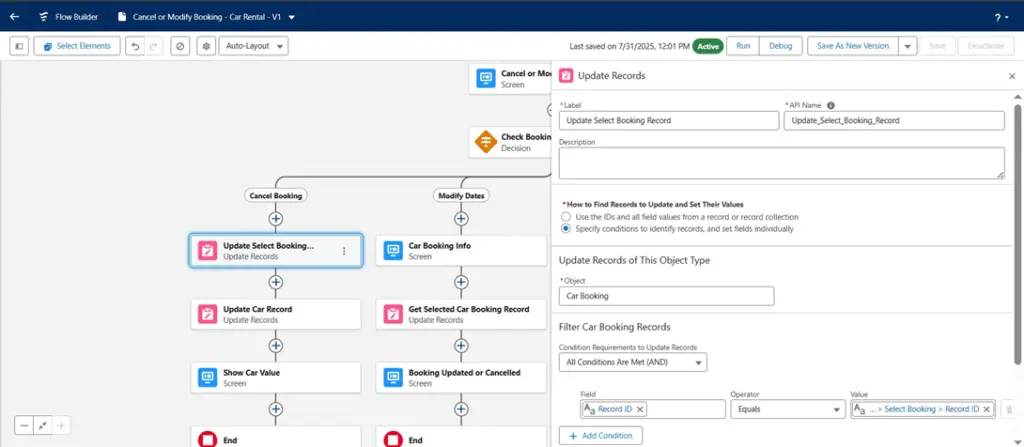The width and height of the screenshot is (1024, 447).
Task: Click the Update Car Record element icon
Action: [207, 314]
